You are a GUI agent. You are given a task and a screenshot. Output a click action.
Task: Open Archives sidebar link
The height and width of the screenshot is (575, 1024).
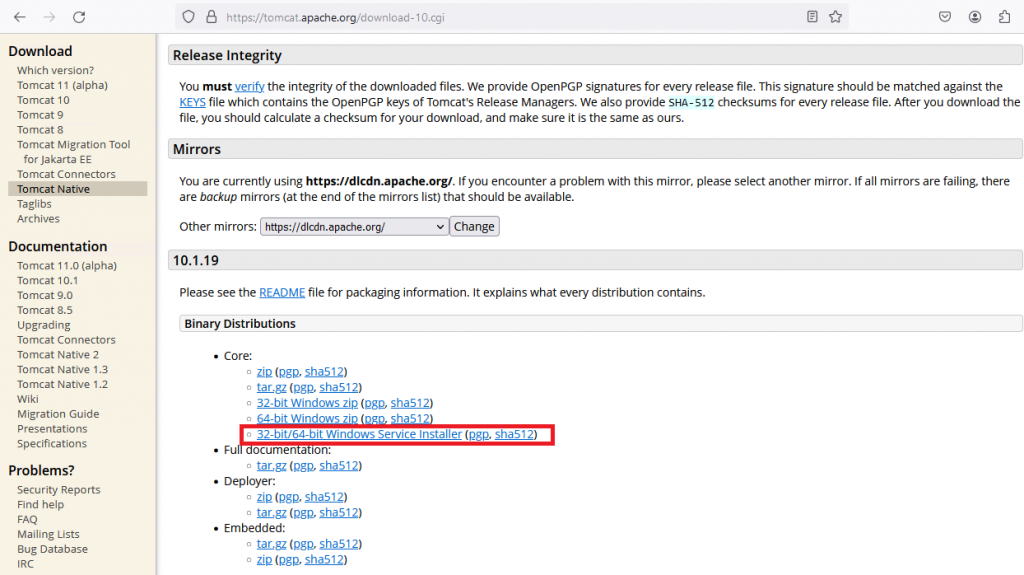pyautogui.click(x=38, y=219)
